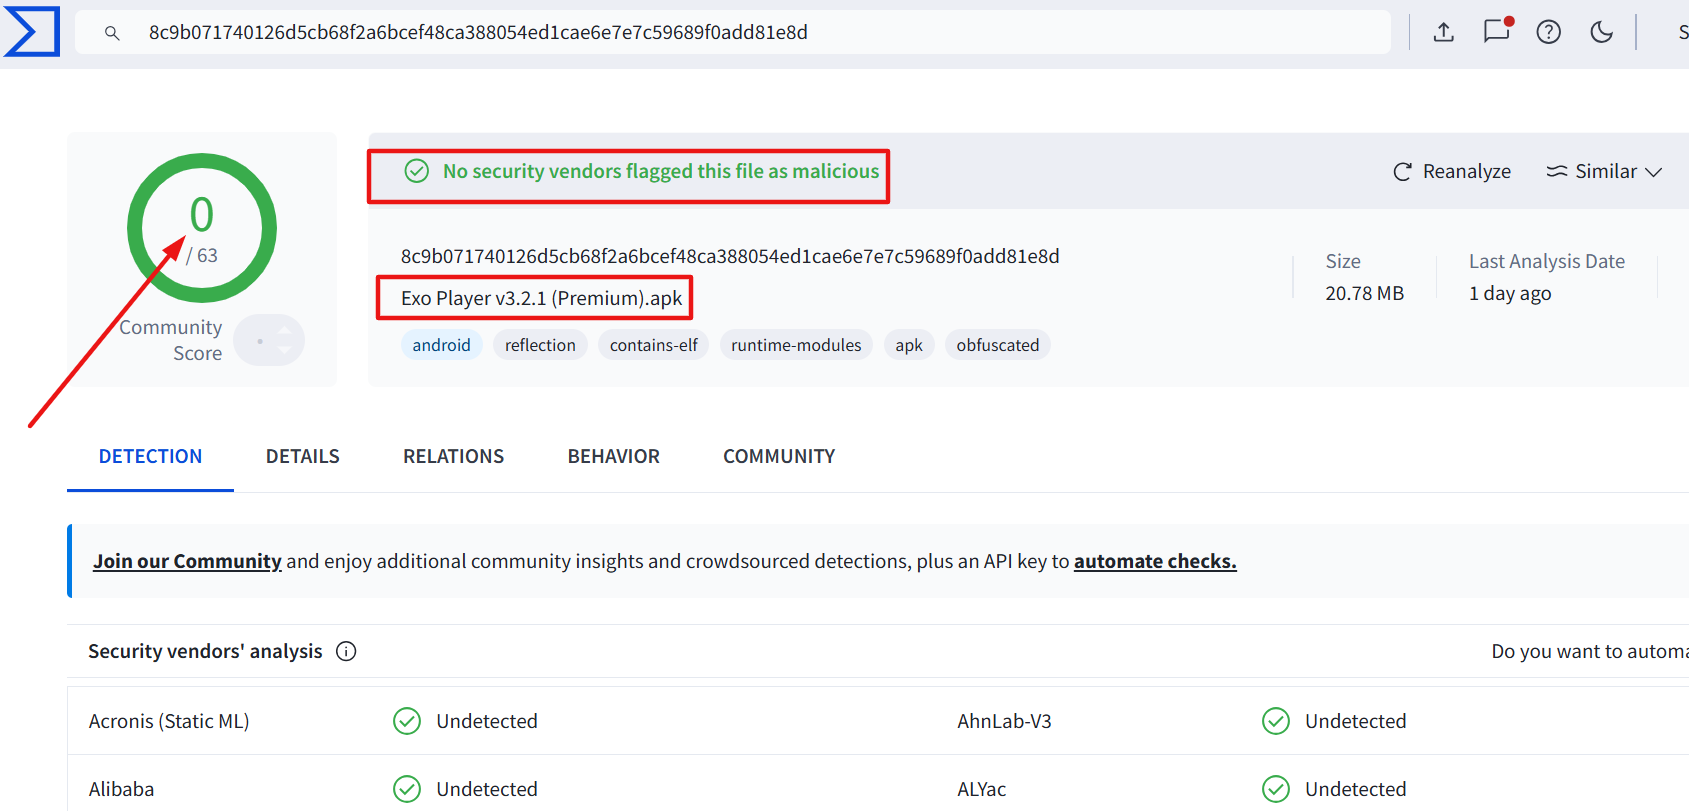This screenshot has height=811, width=1689.
Task: Open the notifications comment icon
Action: [x=1497, y=31]
